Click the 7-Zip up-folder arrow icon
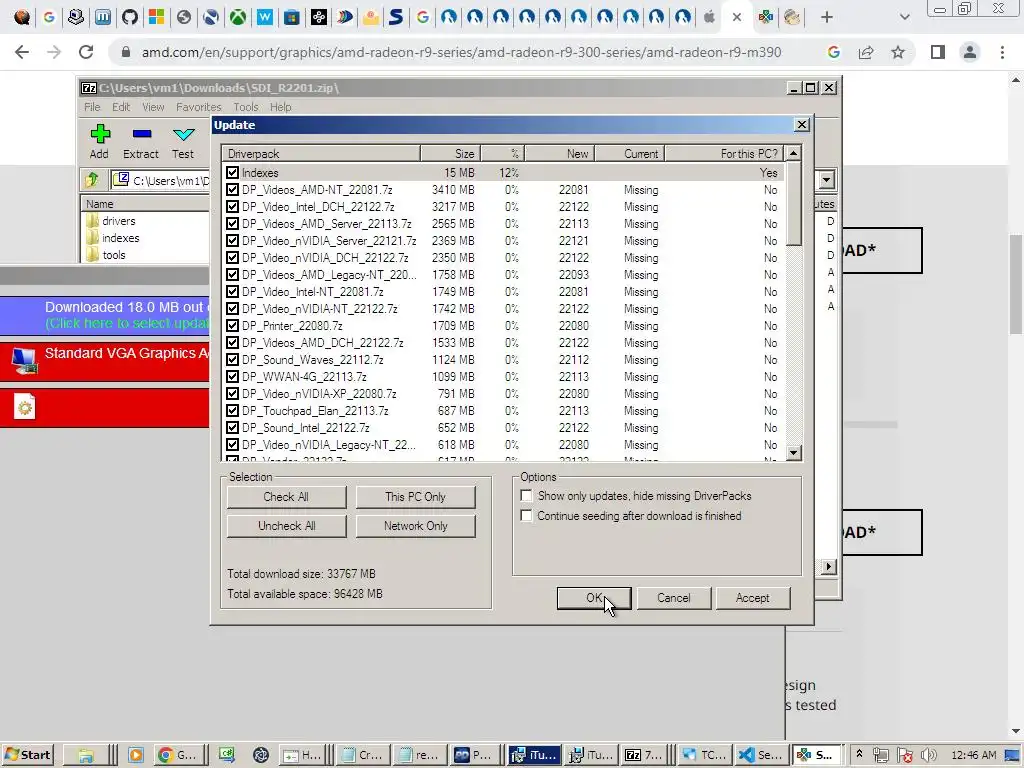This screenshot has width=1024, height=768. (x=92, y=179)
